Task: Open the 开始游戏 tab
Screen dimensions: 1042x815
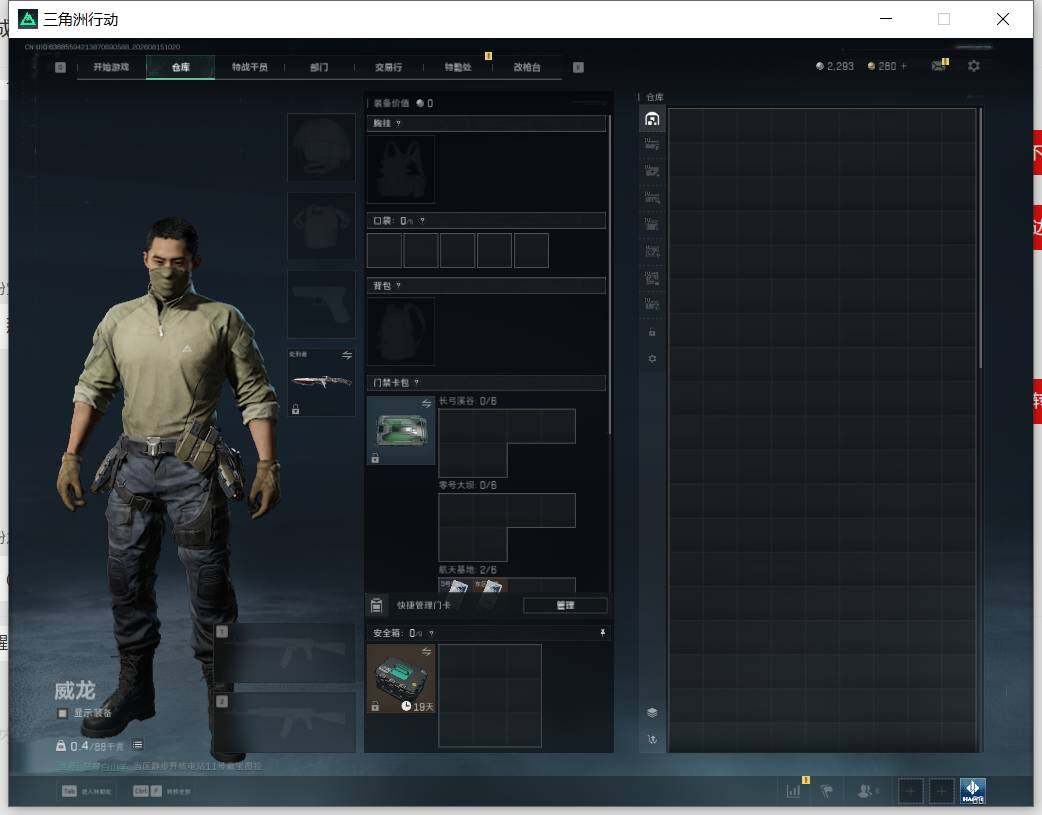Action: click(x=111, y=67)
